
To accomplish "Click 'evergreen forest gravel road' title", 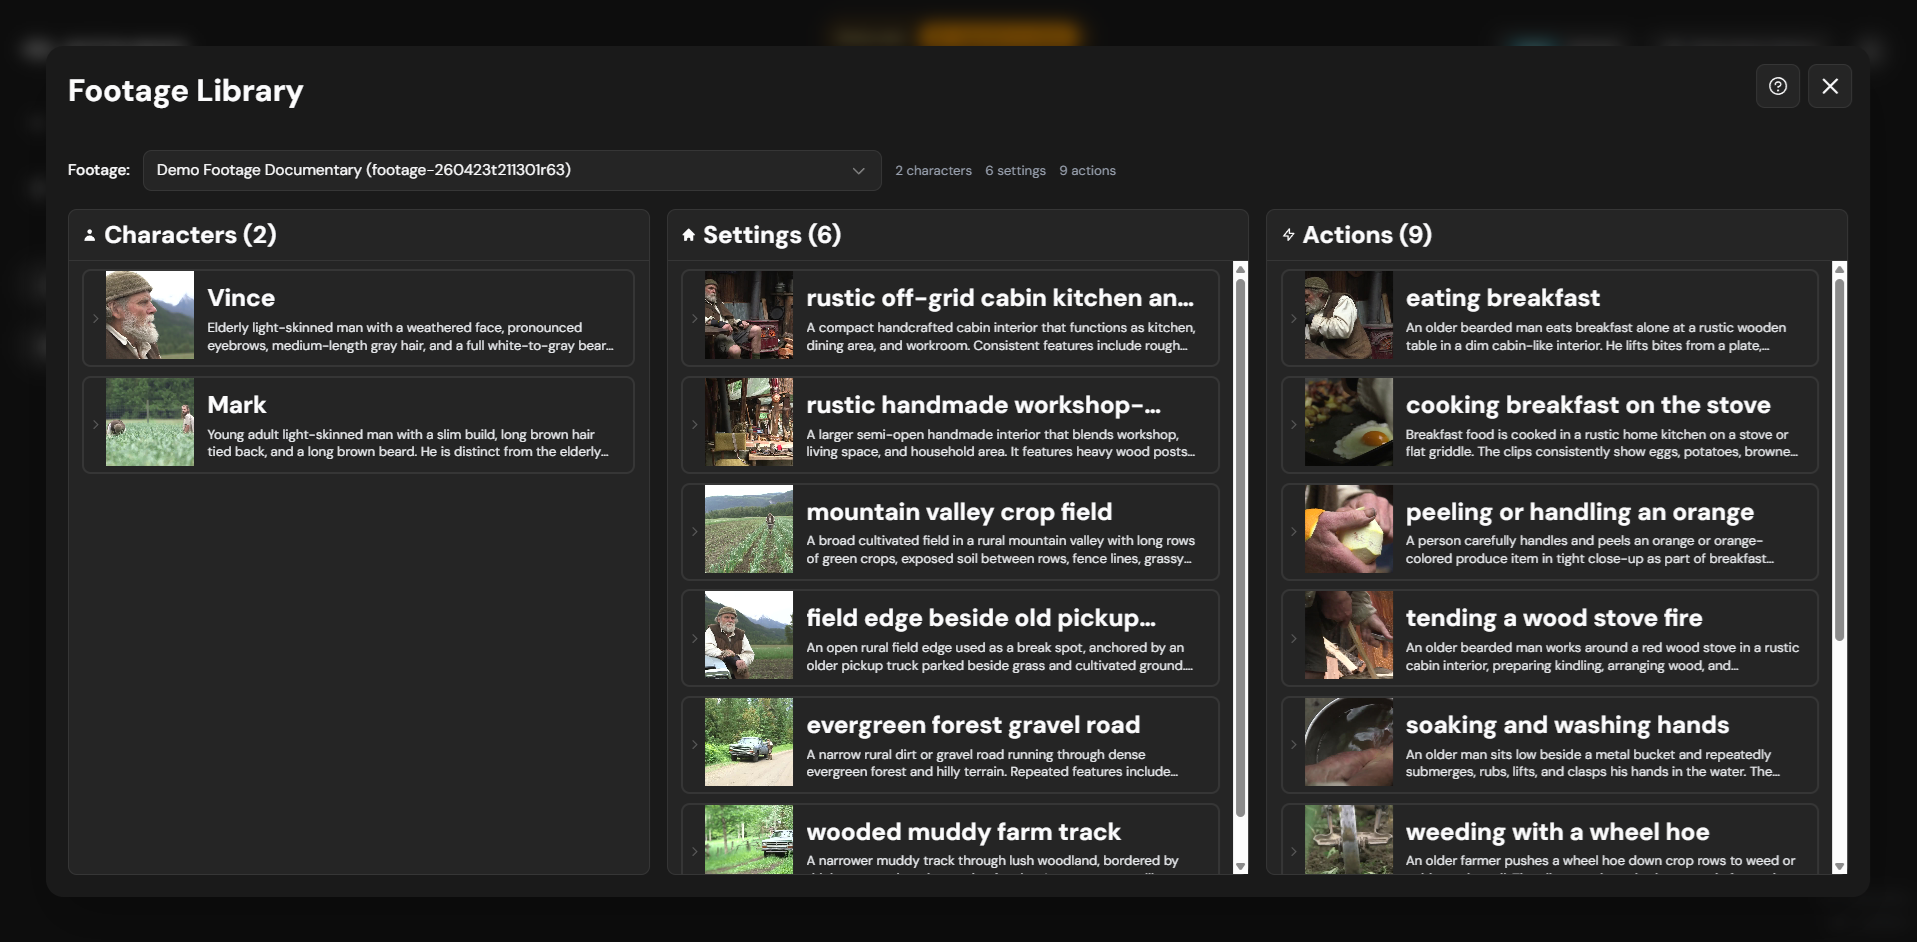I will 973,725.
